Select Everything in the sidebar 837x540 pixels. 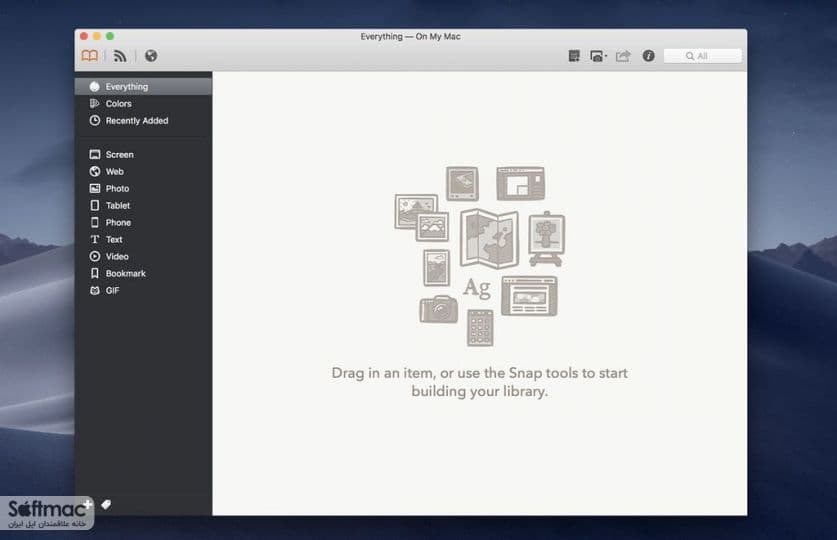(x=143, y=86)
